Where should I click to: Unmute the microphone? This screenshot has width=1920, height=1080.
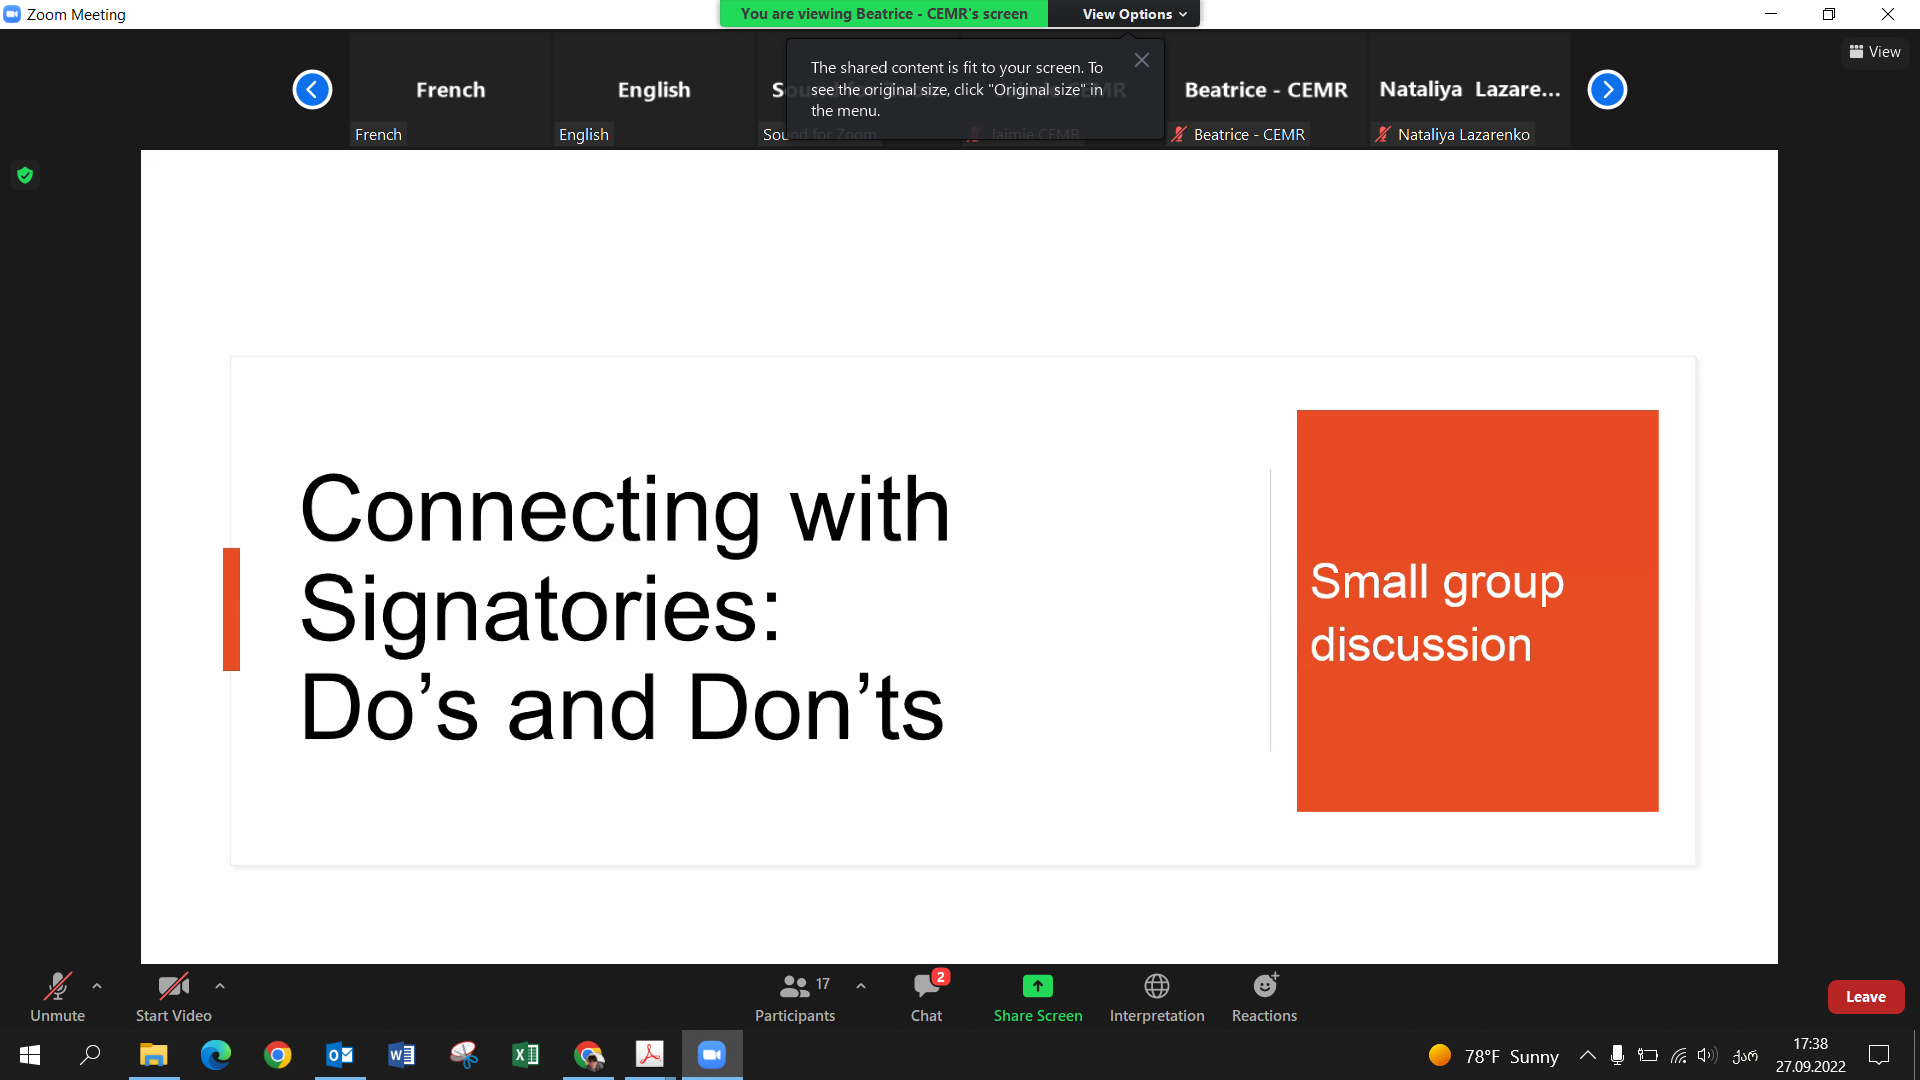57,997
